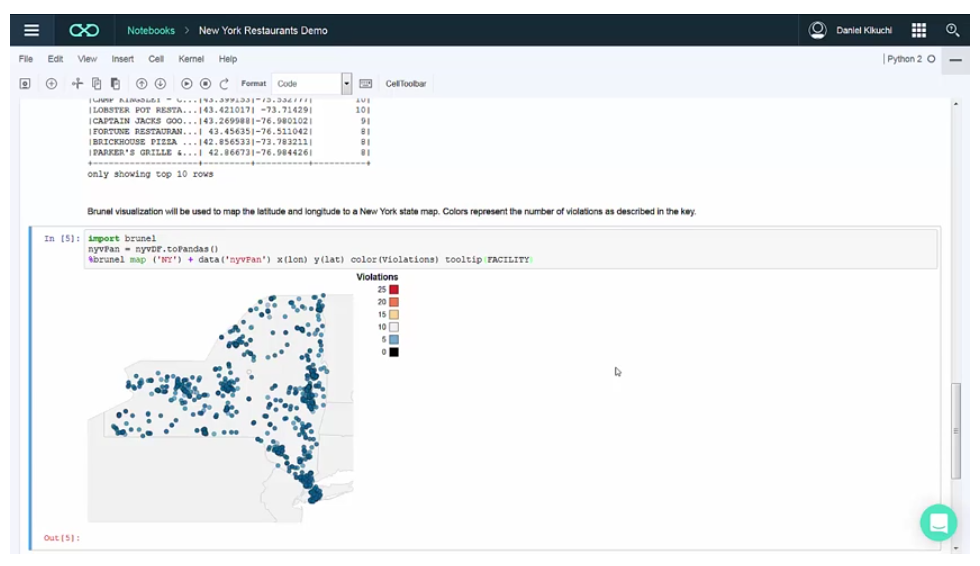
Task: Open the File menu
Action: 26,59
